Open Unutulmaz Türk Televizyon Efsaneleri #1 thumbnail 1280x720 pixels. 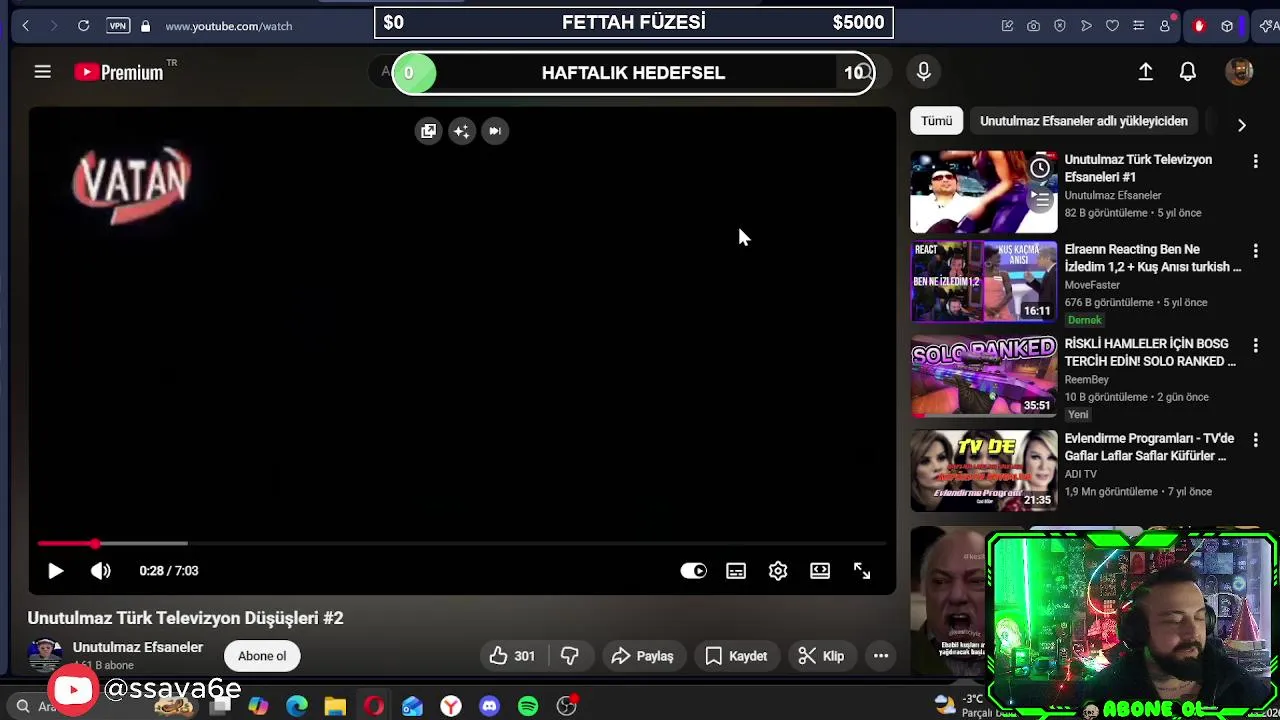tap(983, 192)
